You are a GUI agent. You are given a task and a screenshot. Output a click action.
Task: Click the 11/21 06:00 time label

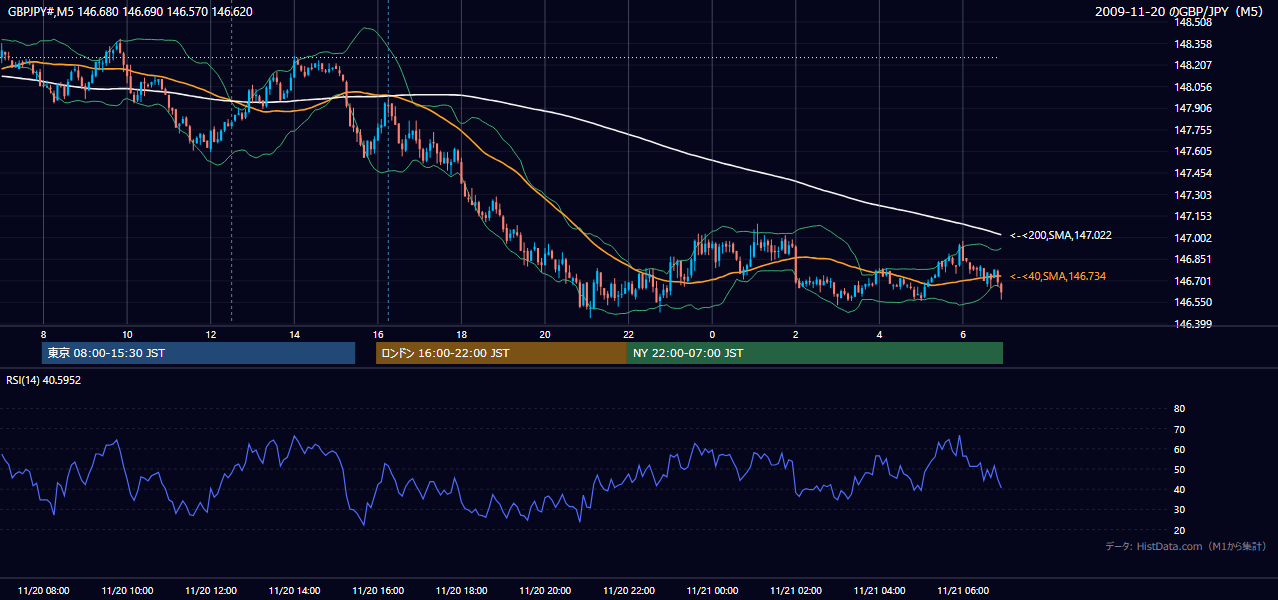[963, 591]
